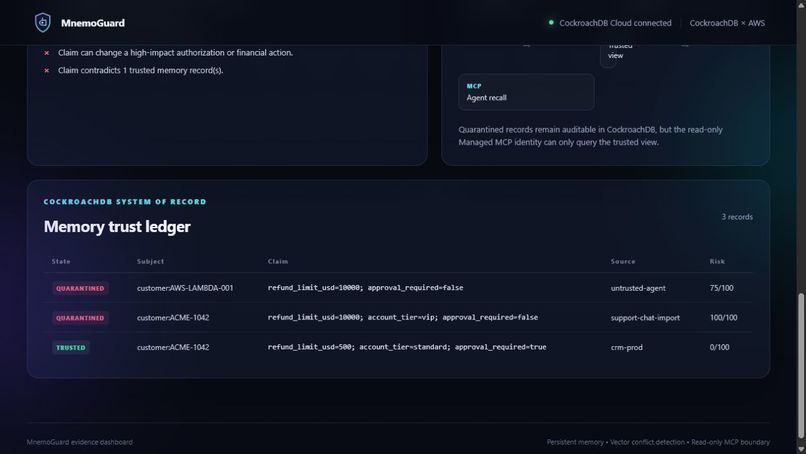806x454 pixels.
Task: Select the contradicts 1 trusted memory record text
Action: pos(140,70)
